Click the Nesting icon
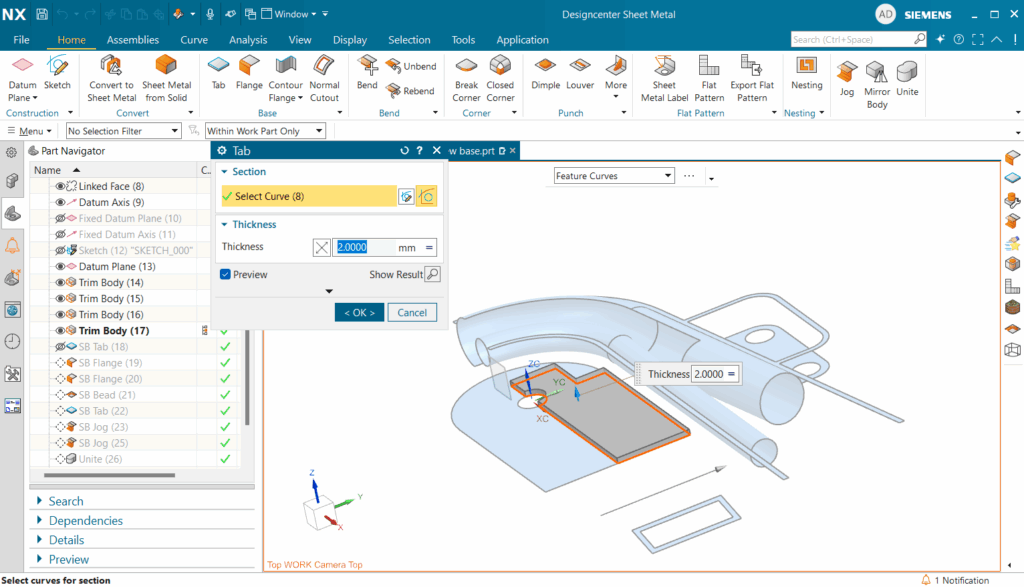 coord(806,73)
